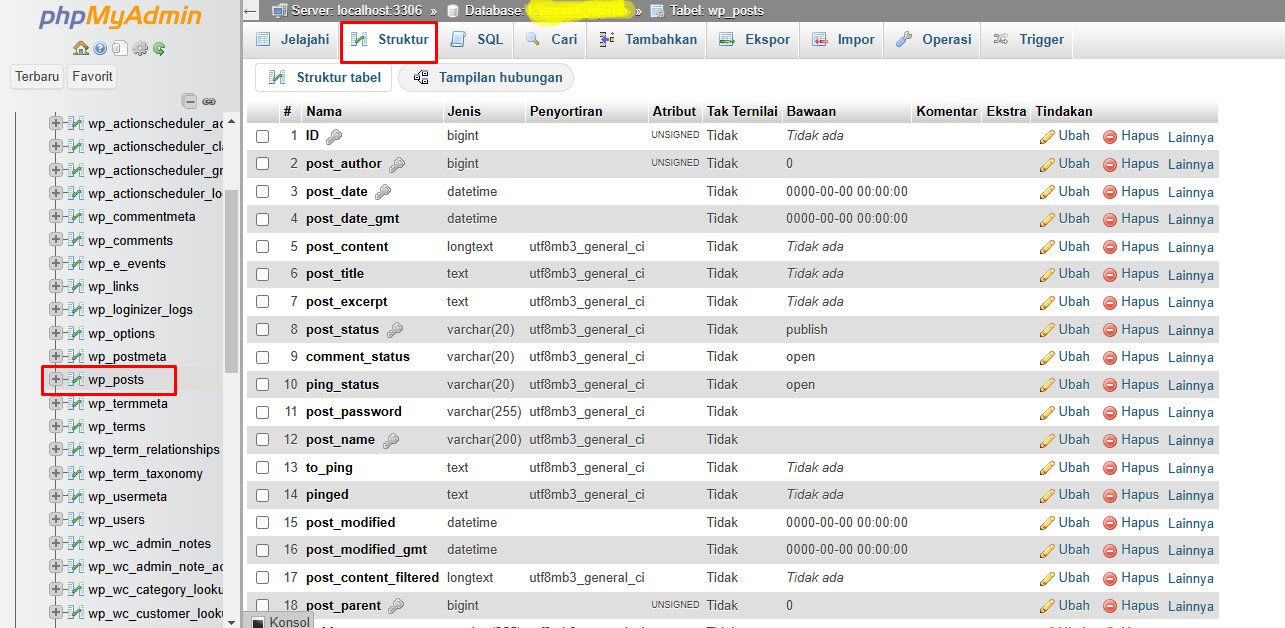Expand the wp_postmeta table node
1285x628 pixels.
click(x=56, y=356)
